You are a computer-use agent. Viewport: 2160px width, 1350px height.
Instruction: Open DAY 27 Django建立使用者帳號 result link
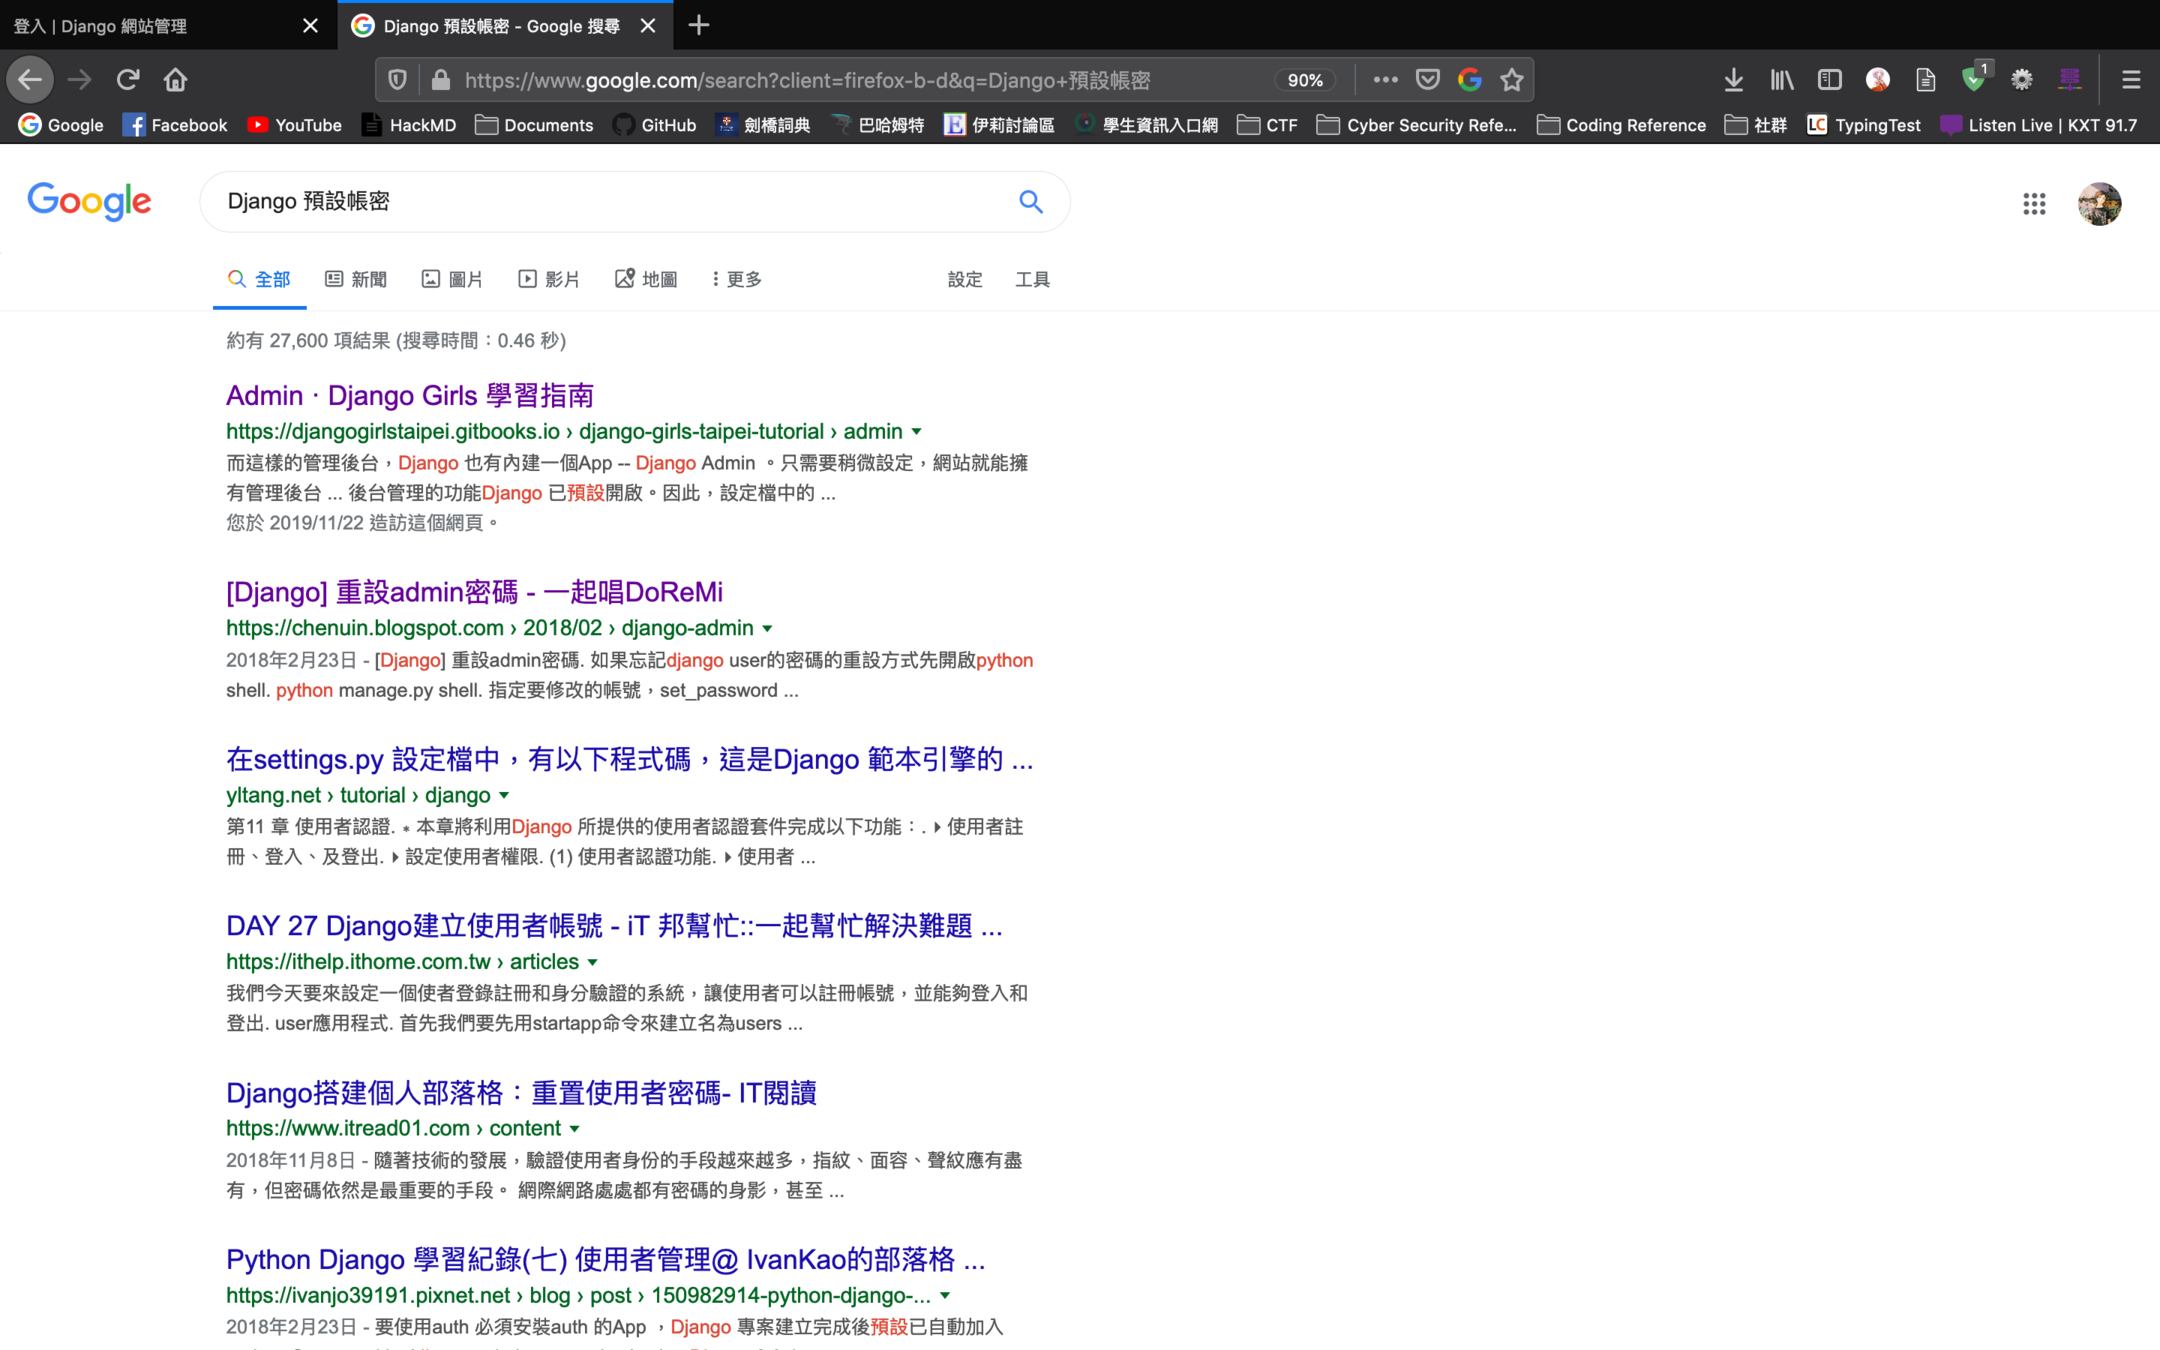coord(613,926)
